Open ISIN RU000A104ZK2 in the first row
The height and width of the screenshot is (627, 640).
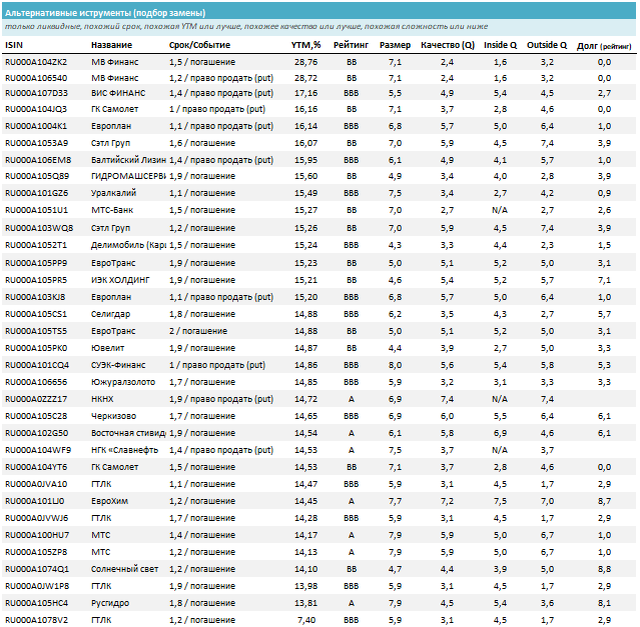click(36, 62)
